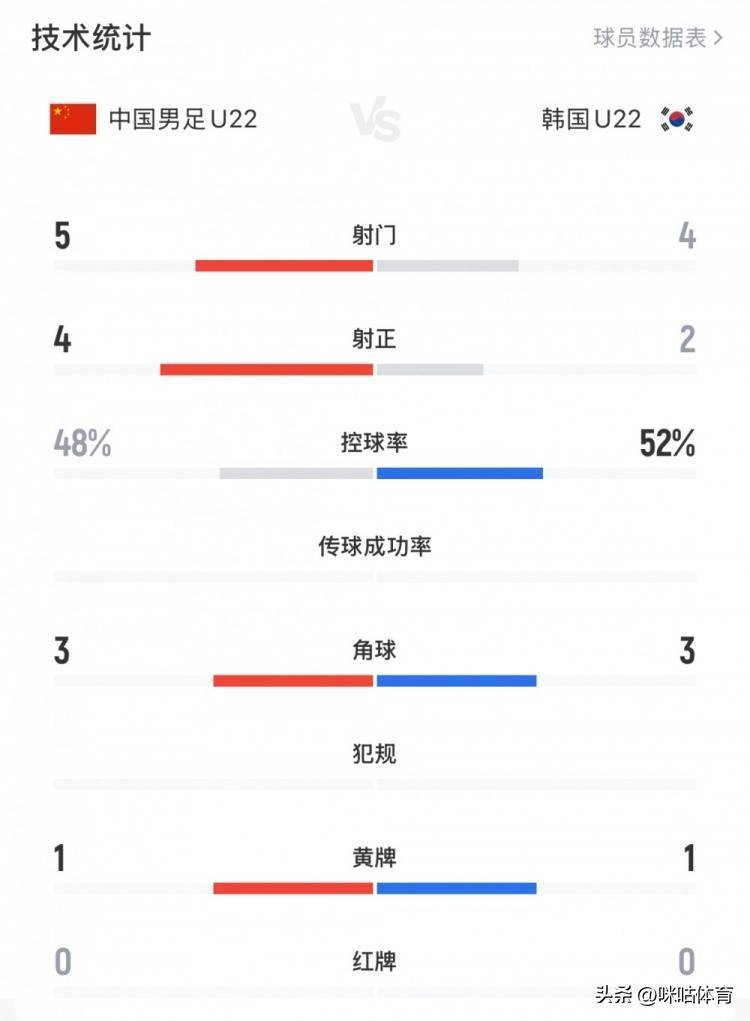The height and width of the screenshot is (1021, 750).
Task: Click the red 黄牌 yellow cards bar
Action: [x=293, y=888]
